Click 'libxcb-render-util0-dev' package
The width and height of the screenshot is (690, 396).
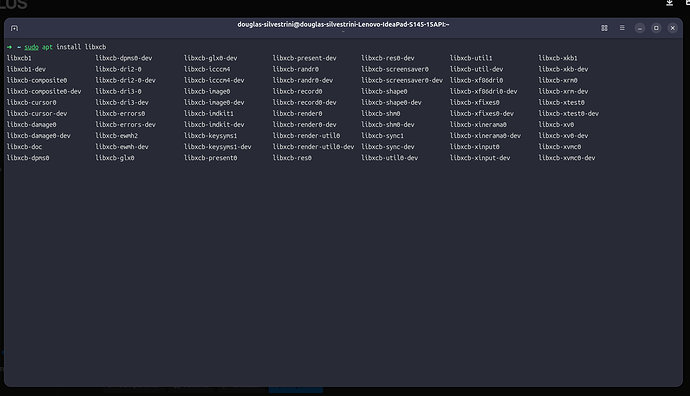coord(313,147)
